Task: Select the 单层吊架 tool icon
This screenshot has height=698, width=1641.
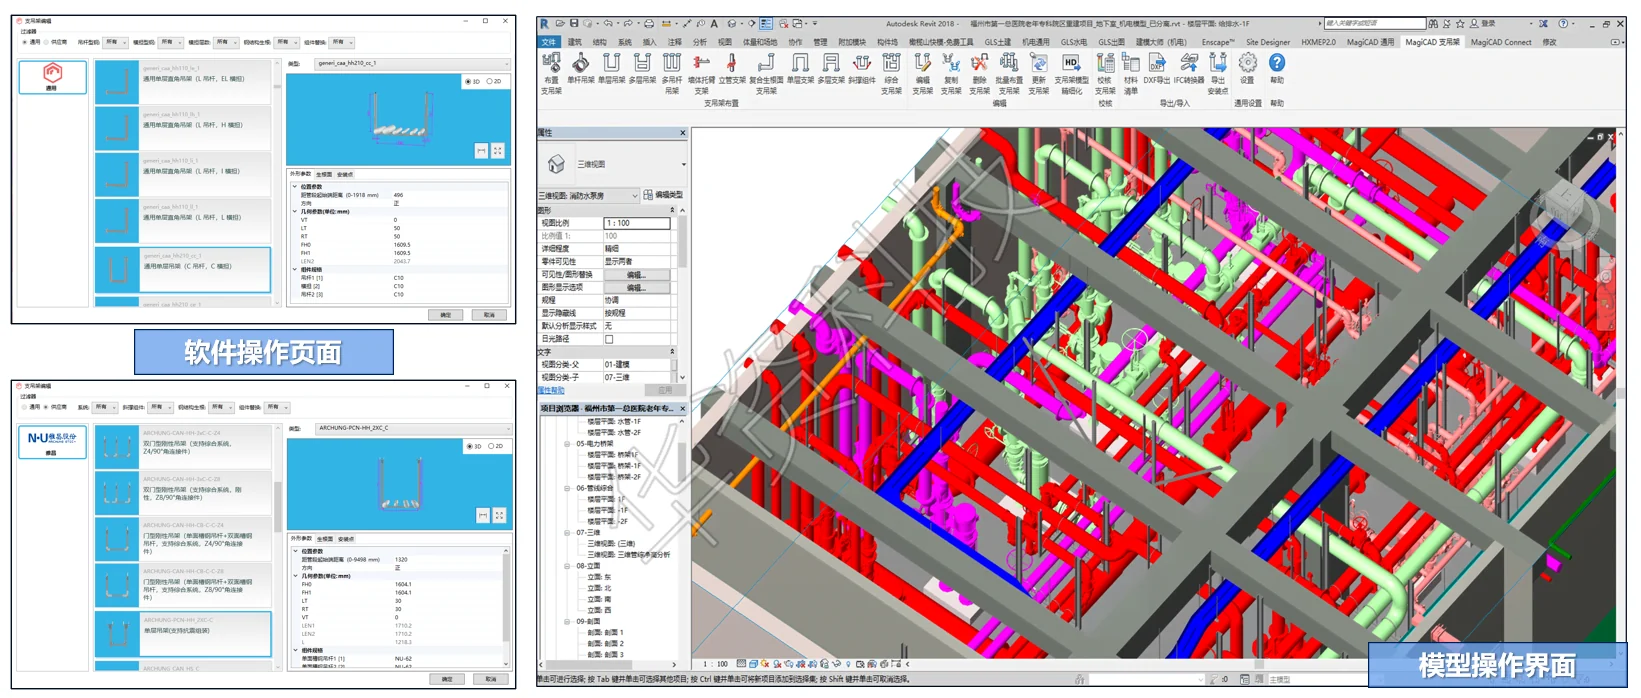Action: [611, 64]
